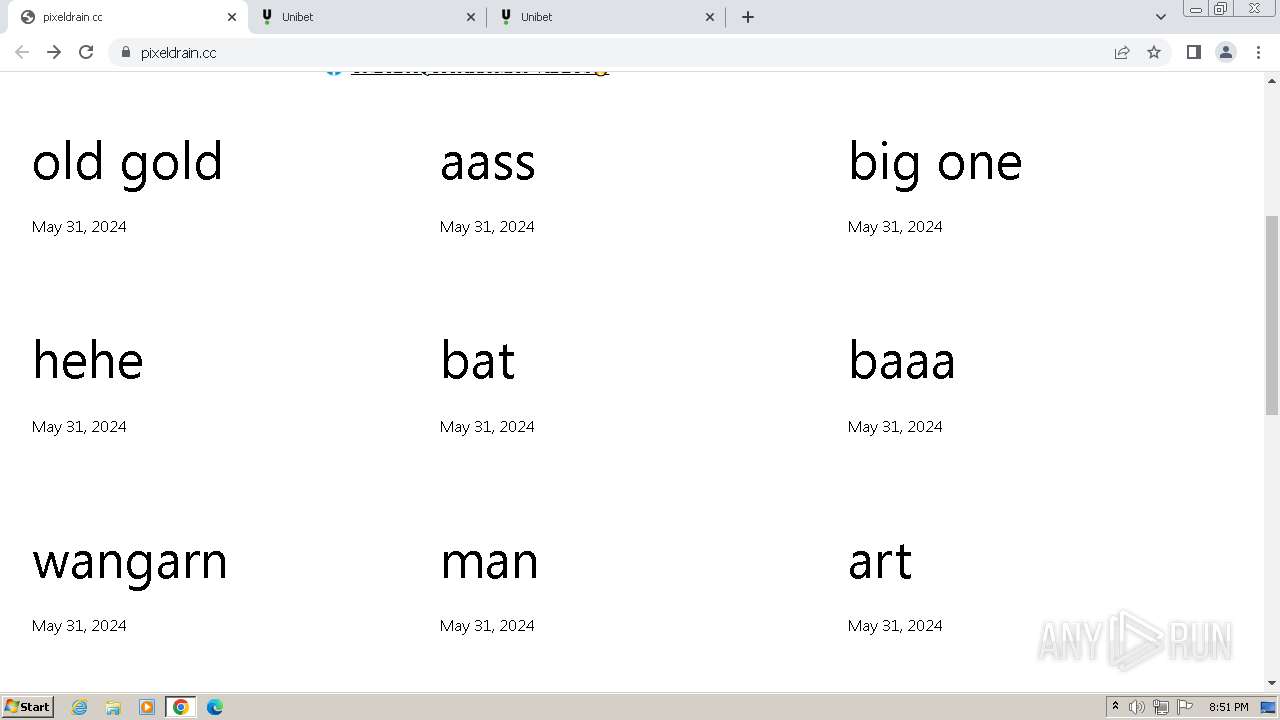Open the 'old gold' entry
This screenshot has width=1280, height=720.
pos(127,162)
